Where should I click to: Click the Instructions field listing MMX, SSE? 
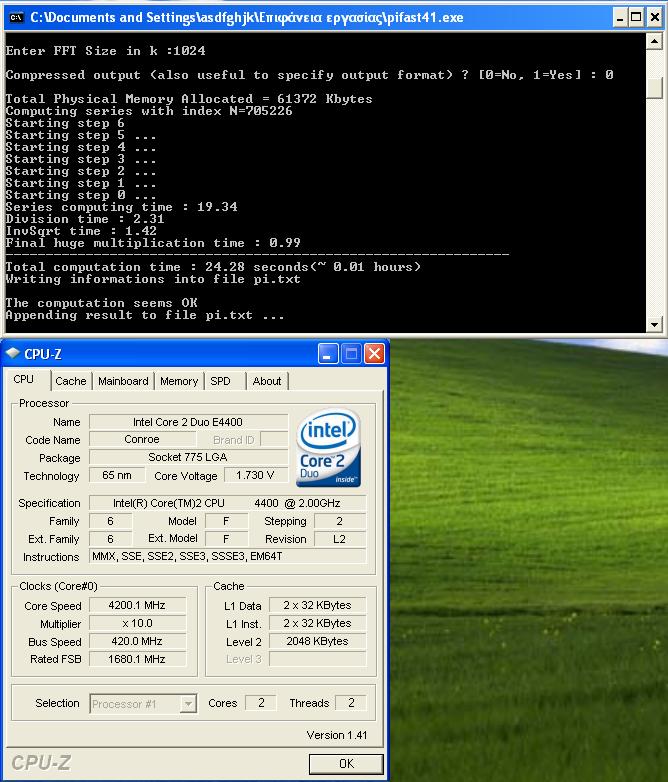click(x=227, y=556)
